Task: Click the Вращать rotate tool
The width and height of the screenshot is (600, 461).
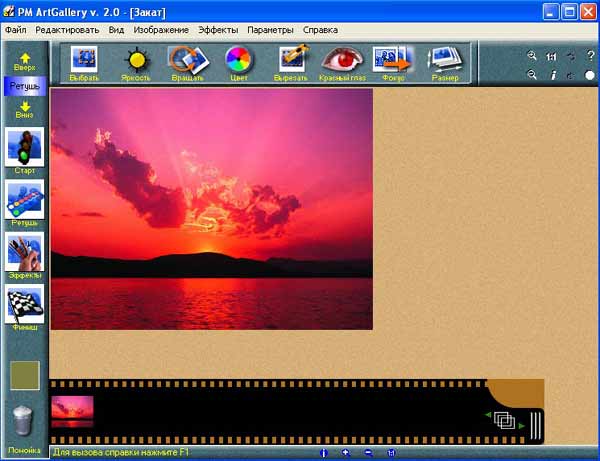Action: pyautogui.click(x=185, y=62)
